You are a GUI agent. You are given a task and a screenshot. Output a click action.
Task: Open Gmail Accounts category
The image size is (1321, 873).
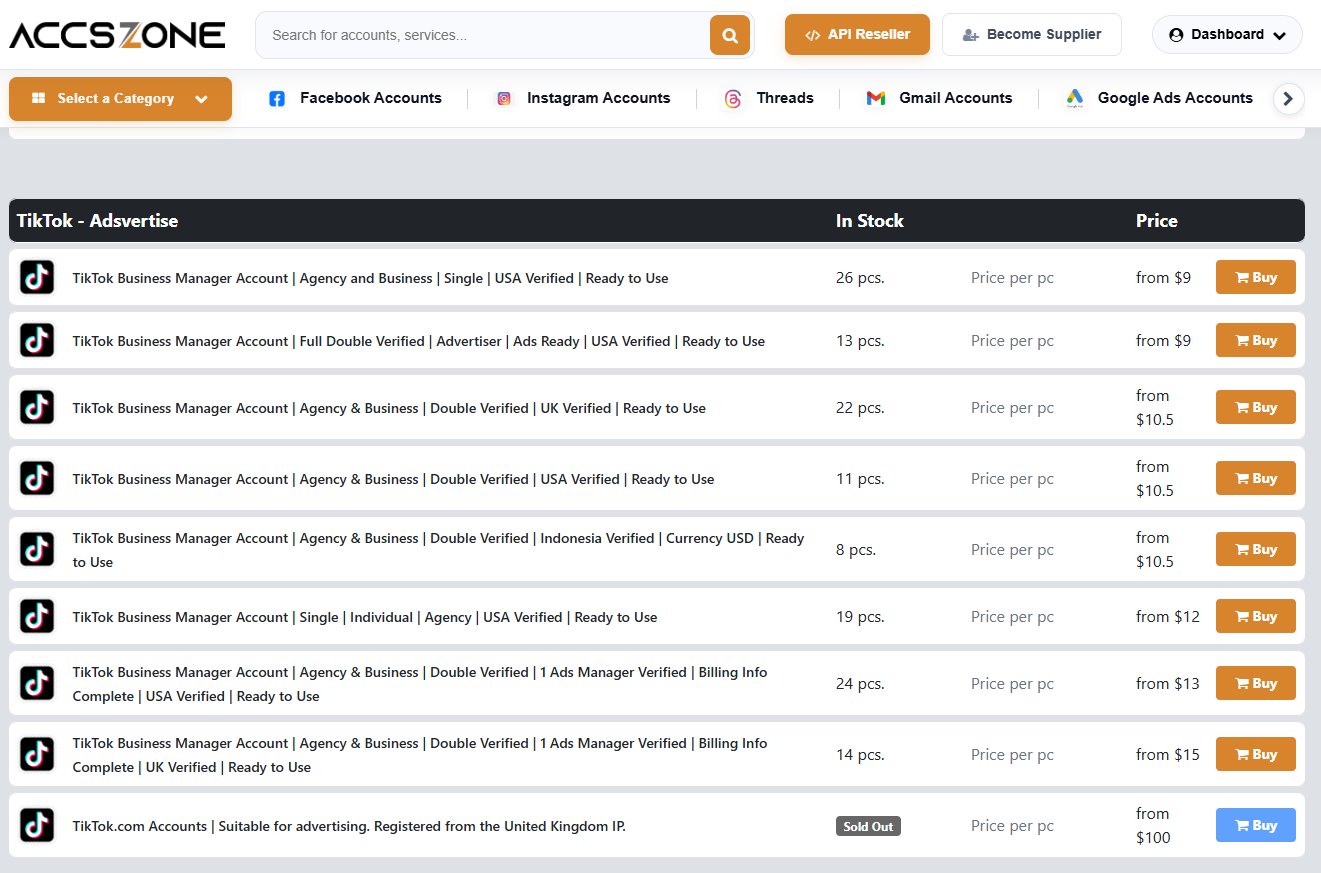(x=955, y=98)
